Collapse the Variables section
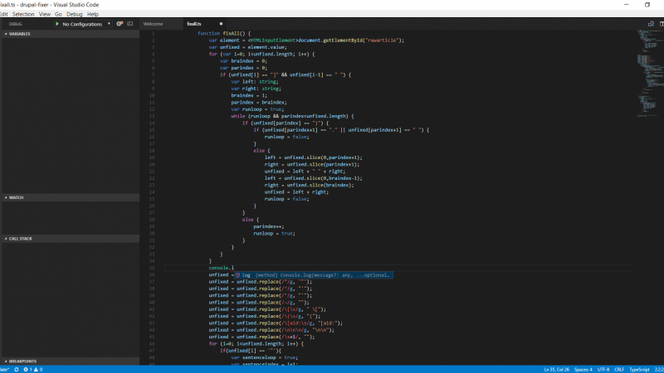Screen dimensions: 664x373 click(70, 34)
